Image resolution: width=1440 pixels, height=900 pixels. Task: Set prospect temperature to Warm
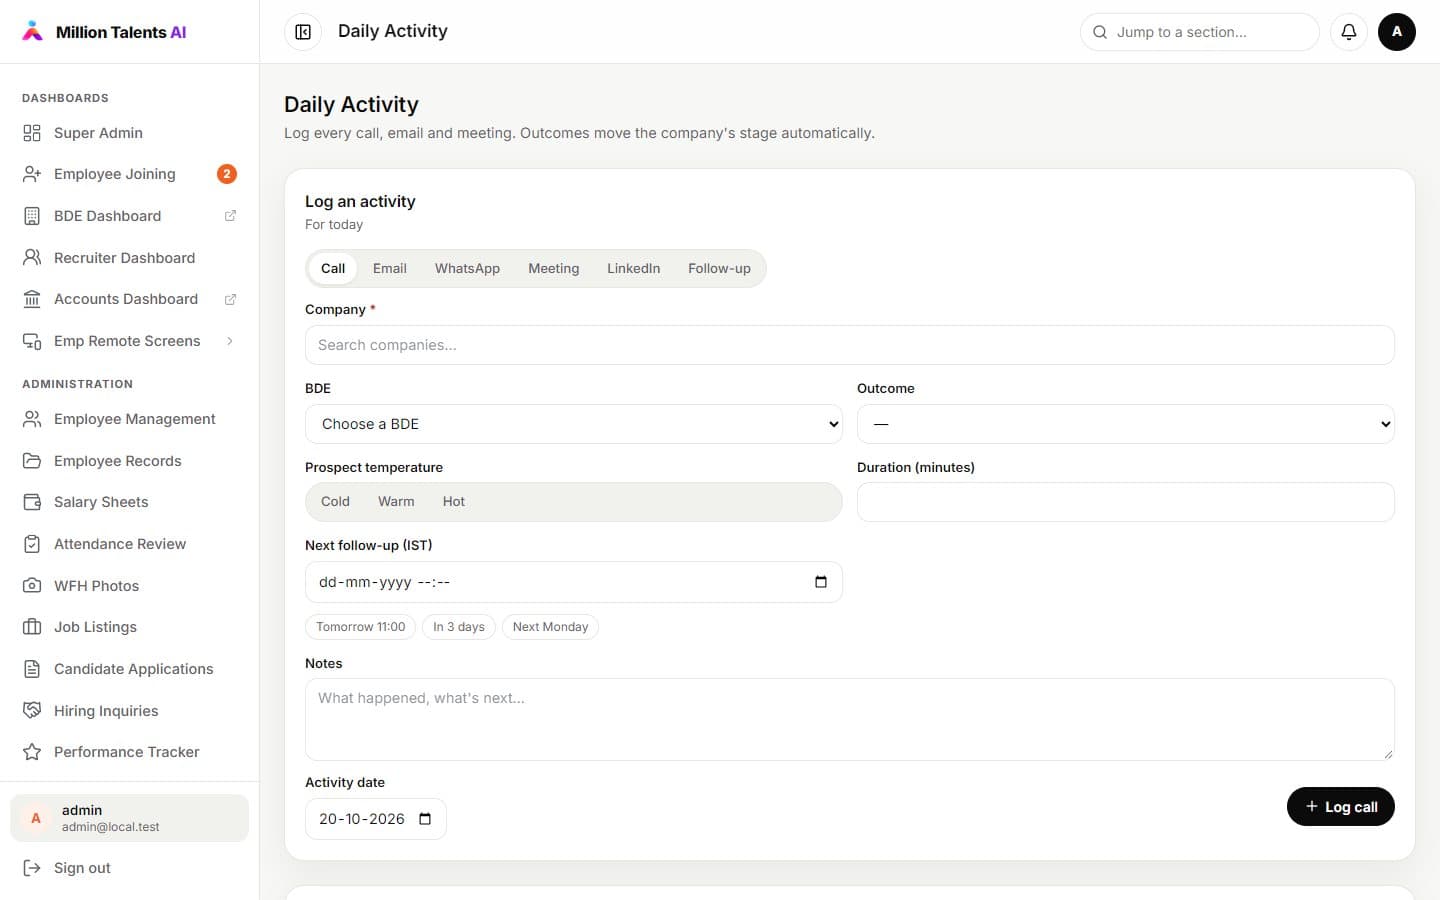tap(396, 502)
